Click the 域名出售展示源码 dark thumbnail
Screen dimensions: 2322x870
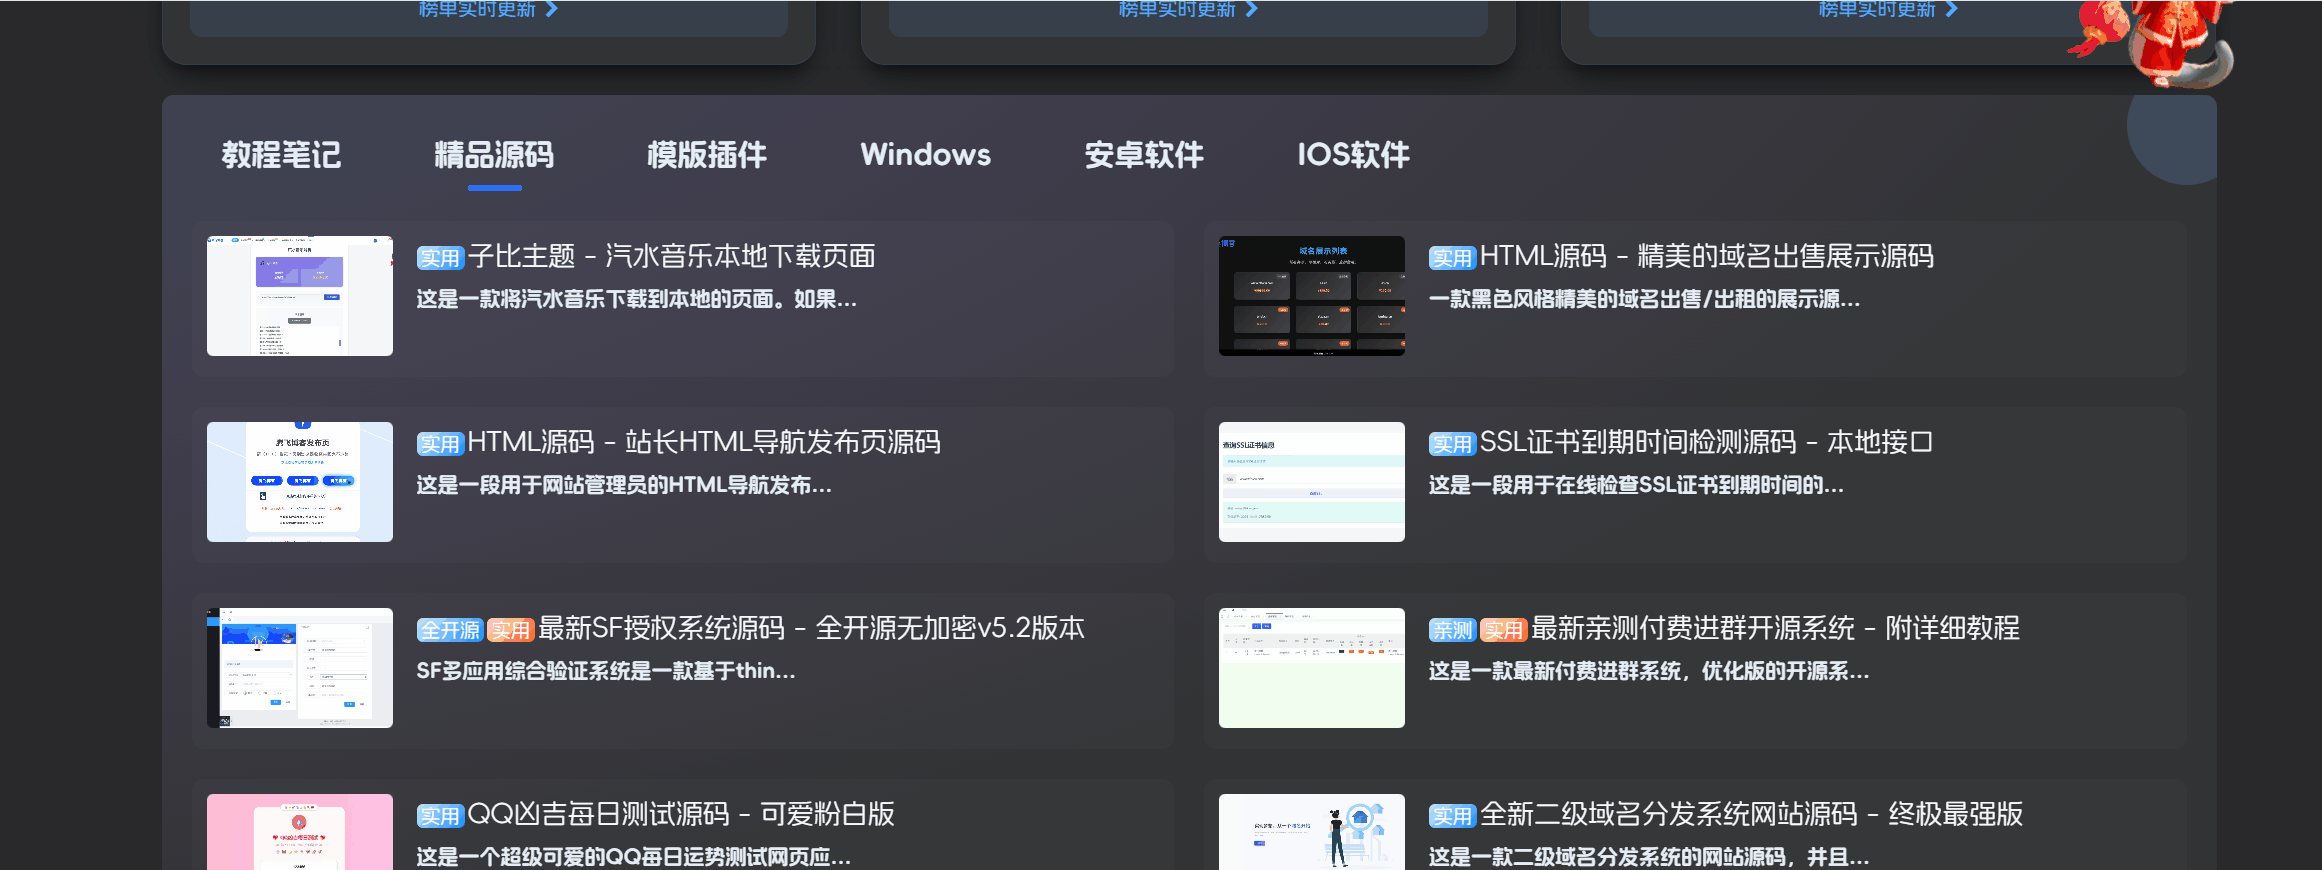(x=1312, y=296)
